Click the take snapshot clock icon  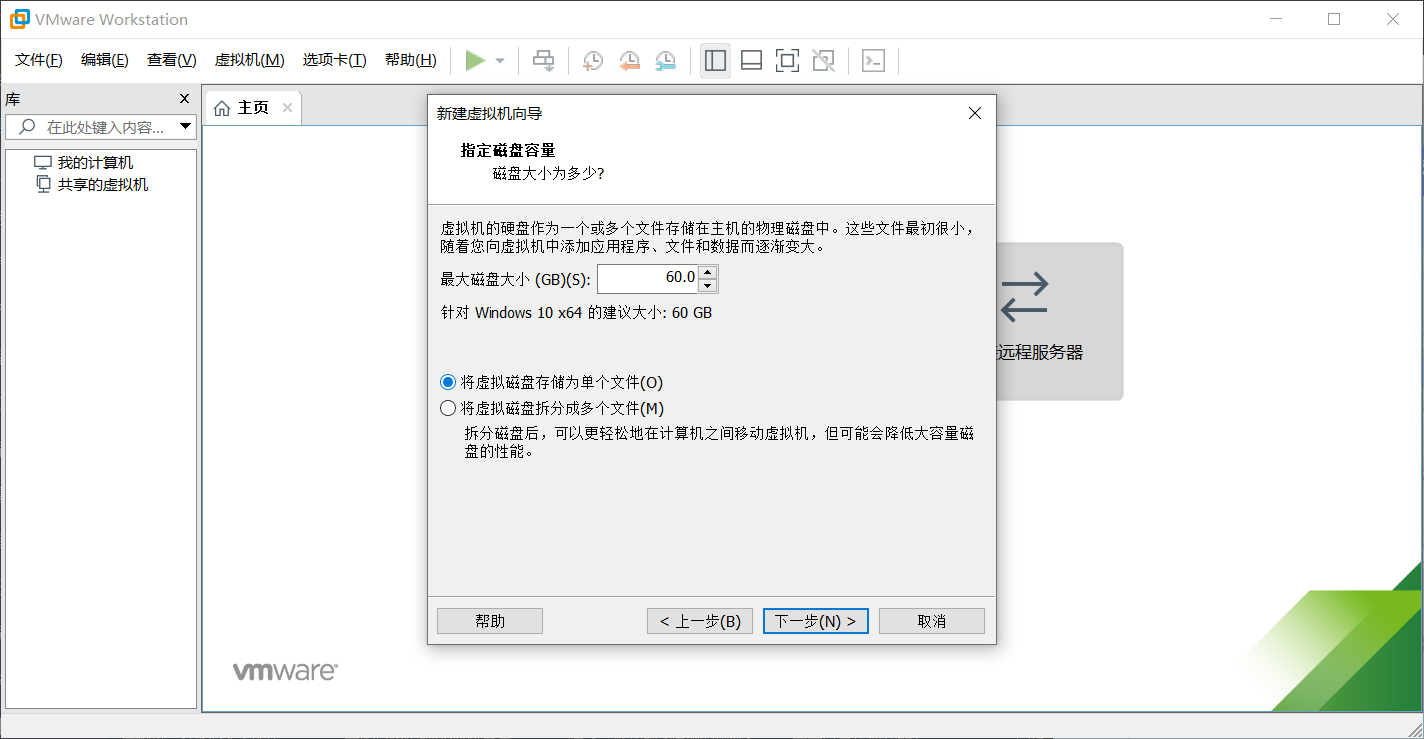[593, 61]
